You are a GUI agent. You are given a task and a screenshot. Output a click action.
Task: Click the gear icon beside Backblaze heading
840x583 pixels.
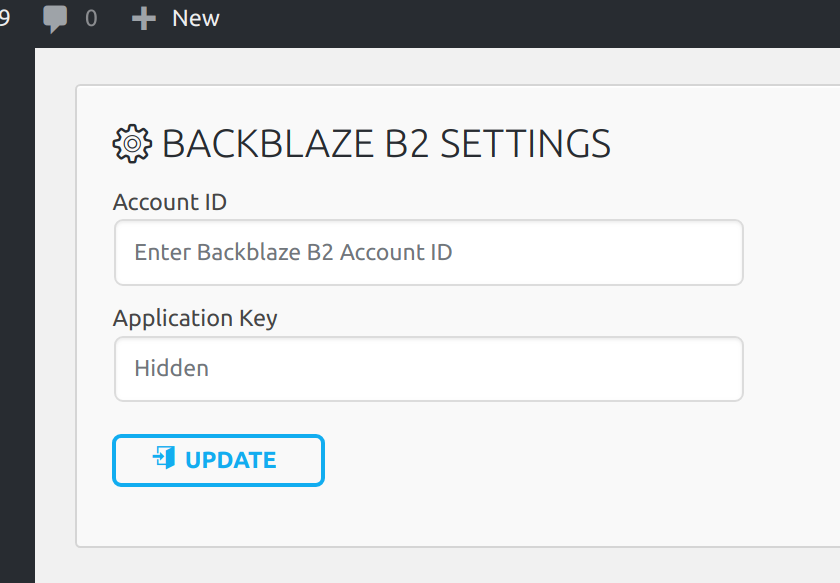point(132,145)
